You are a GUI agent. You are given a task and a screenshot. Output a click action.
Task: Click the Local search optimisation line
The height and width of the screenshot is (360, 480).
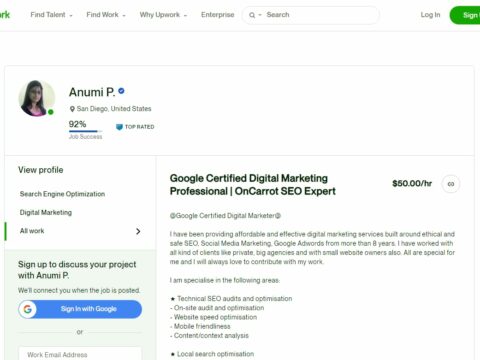(x=212, y=354)
